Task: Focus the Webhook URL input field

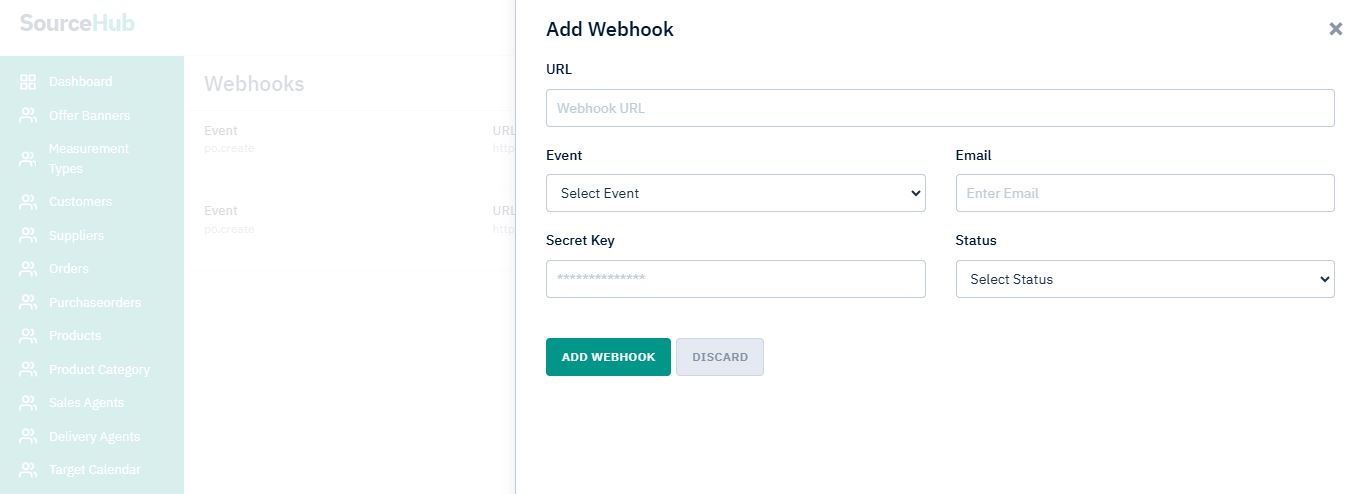Action: (939, 108)
